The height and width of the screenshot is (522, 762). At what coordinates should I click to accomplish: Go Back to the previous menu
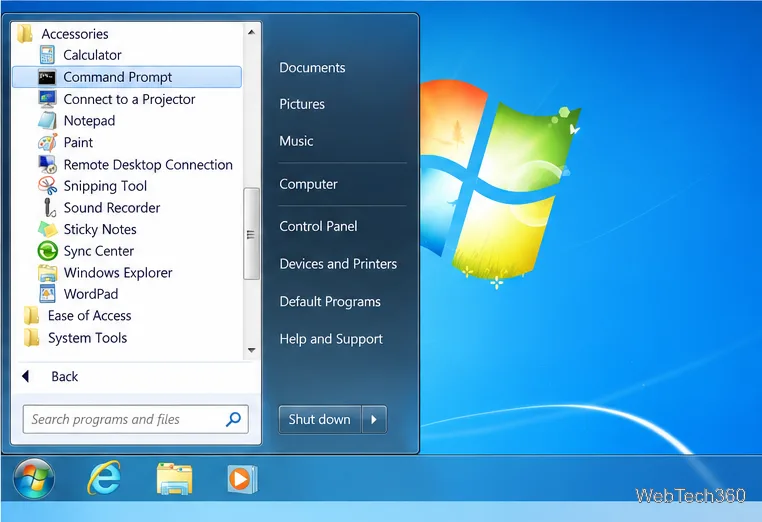[x=65, y=377]
